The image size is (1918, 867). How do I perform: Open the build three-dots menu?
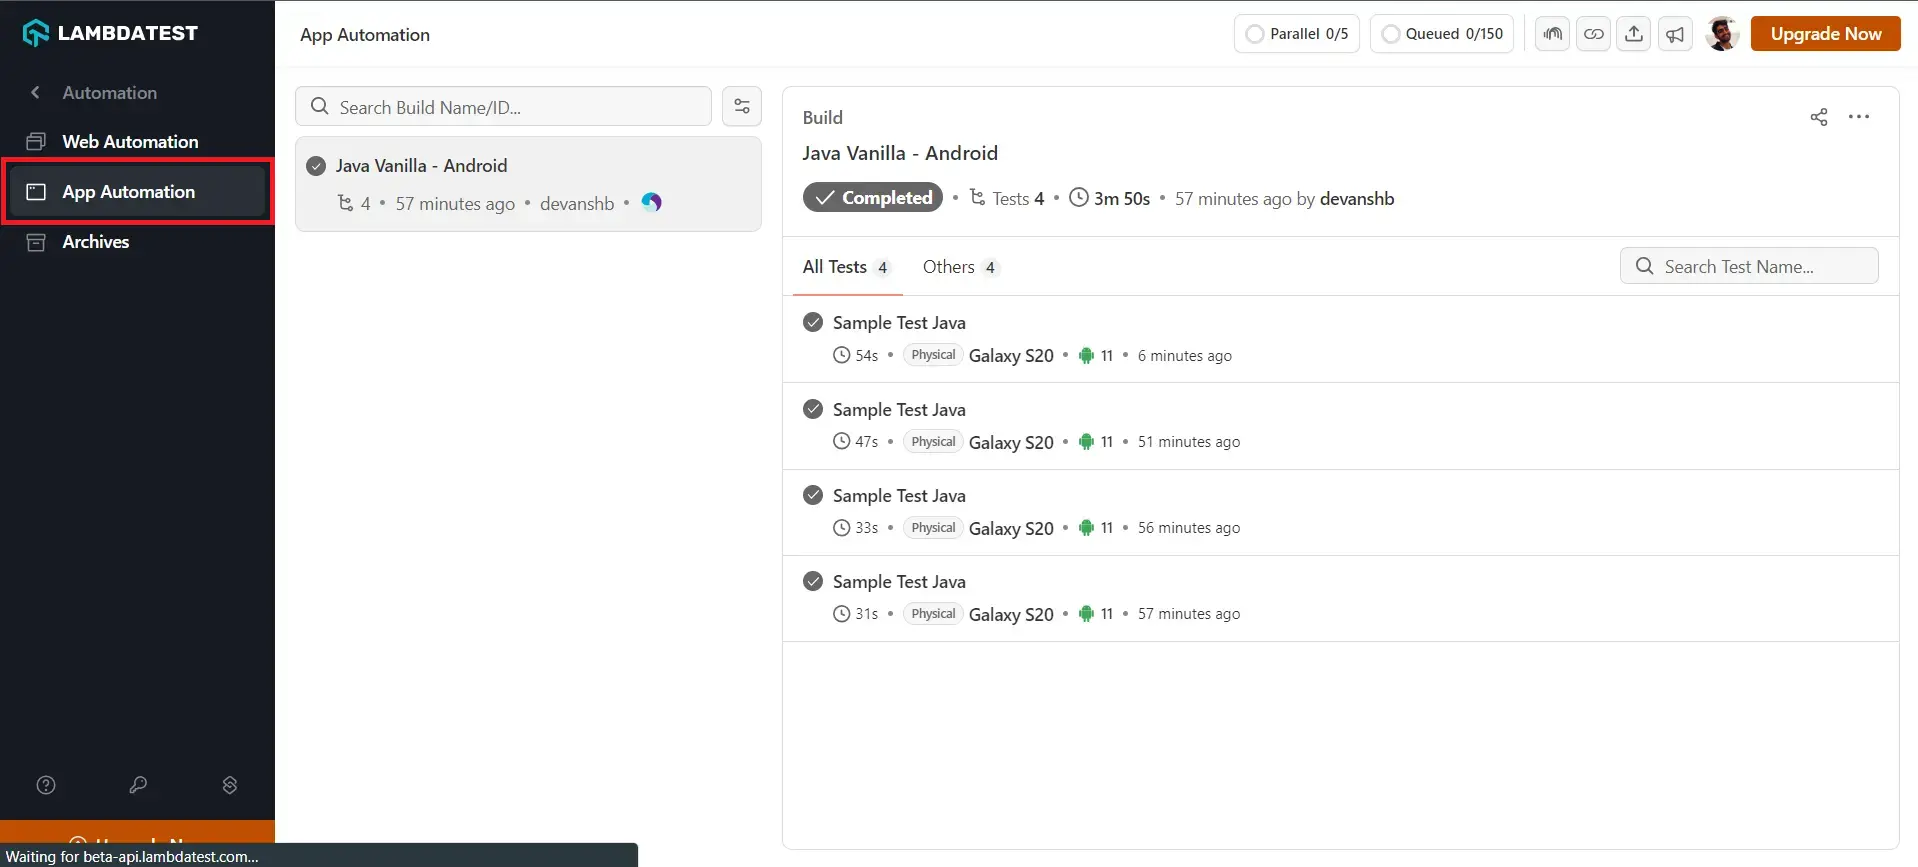click(1859, 117)
